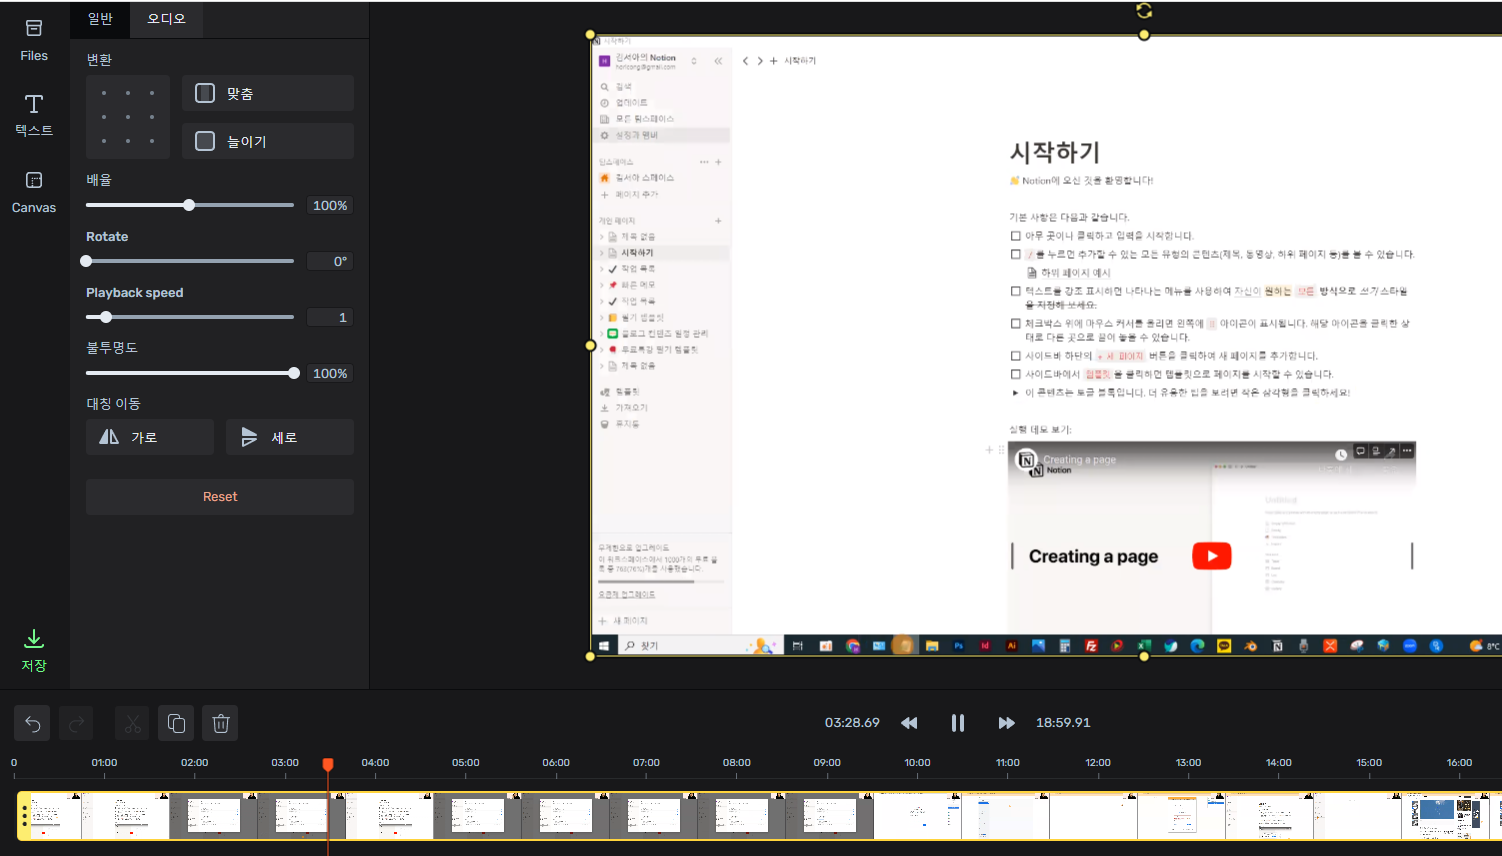
Task: Flip vertically with 세로 button
Action: coord(290,437)
